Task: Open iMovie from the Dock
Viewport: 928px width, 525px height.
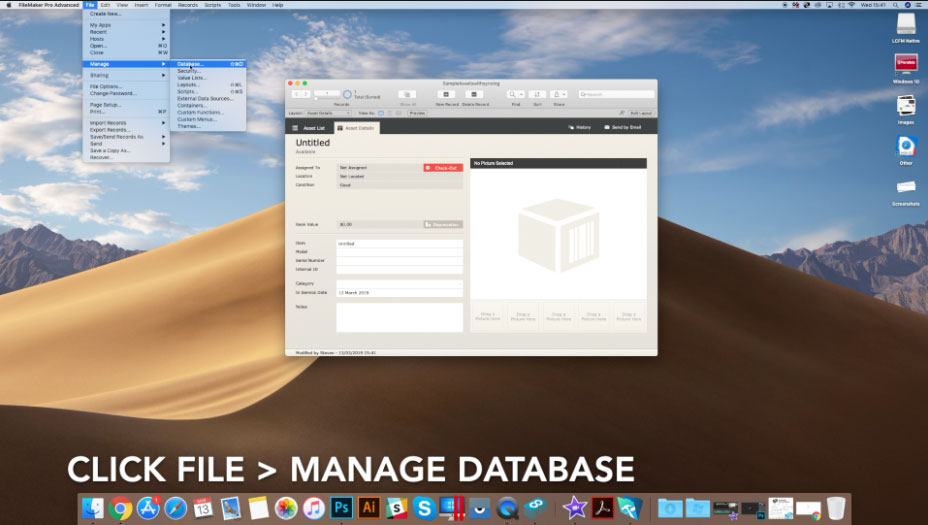Action: [575, 508]
